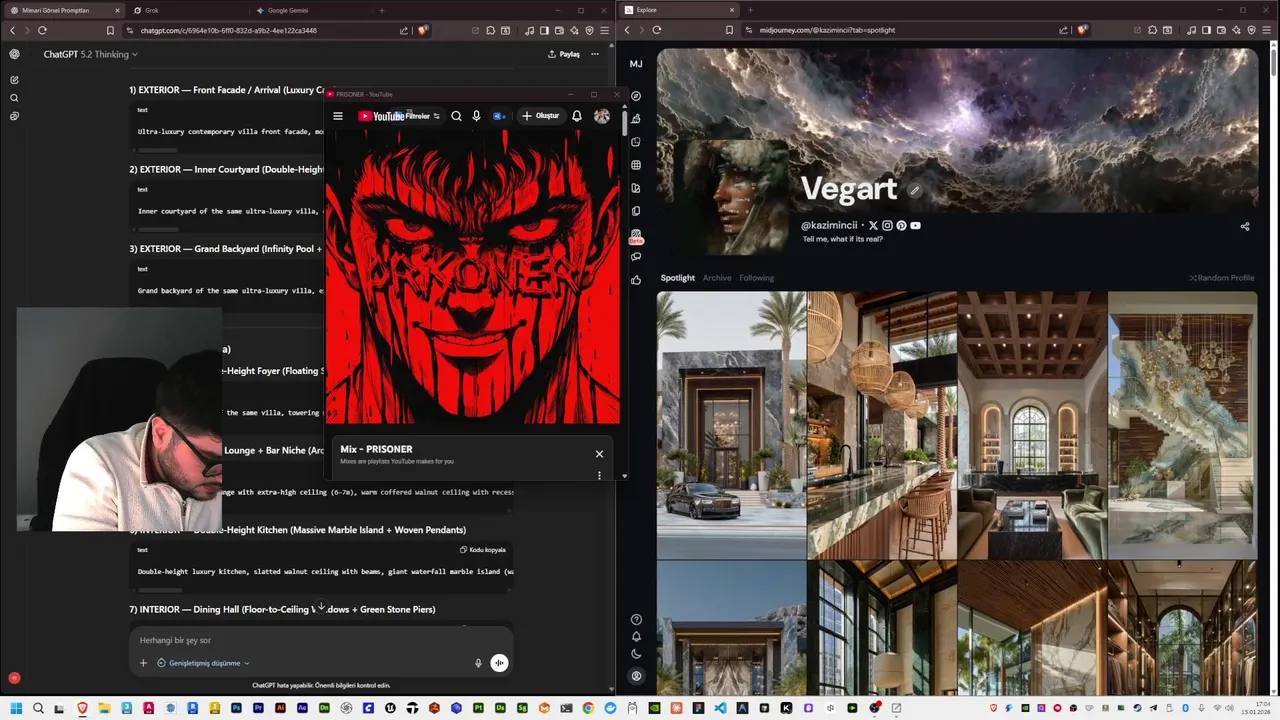1280x720 pixels.
Task: Open the Pinterest profile link icon
Action: [x=901, y=226]
